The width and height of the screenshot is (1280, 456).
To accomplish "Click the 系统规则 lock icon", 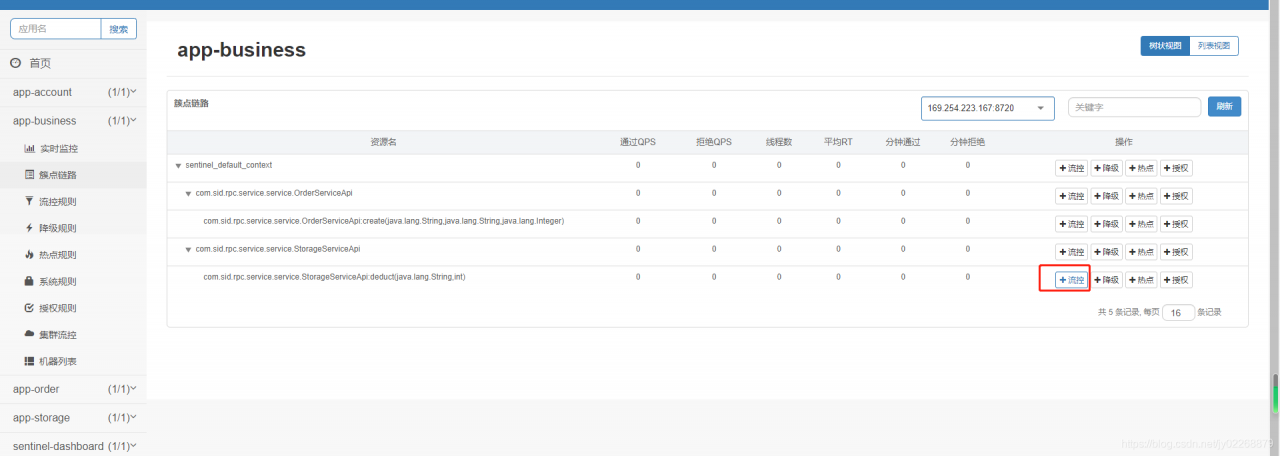I will click(x=29, y=281).
